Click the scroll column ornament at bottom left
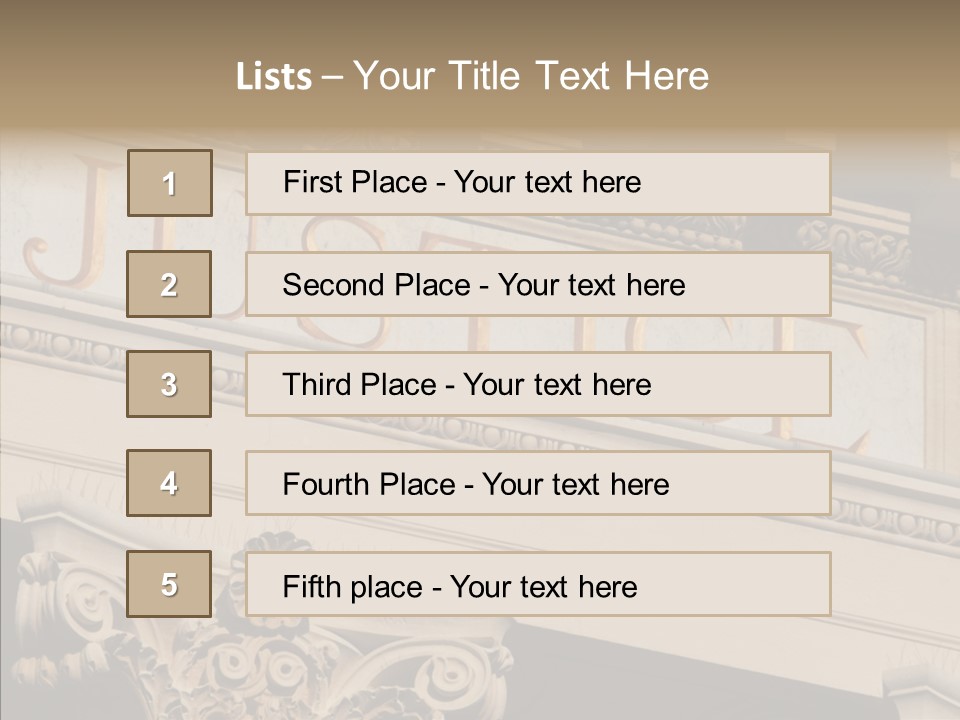 click(x=70, y=590)
